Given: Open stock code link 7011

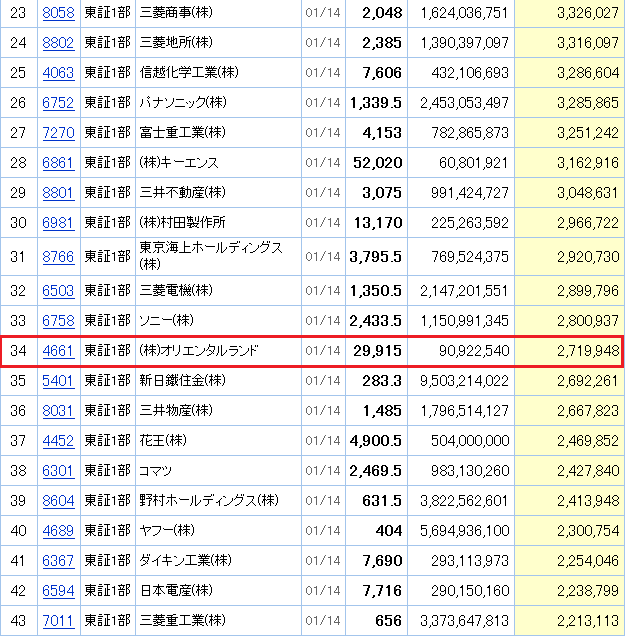Looking at the screenshot, I should (x=58, y=621).
